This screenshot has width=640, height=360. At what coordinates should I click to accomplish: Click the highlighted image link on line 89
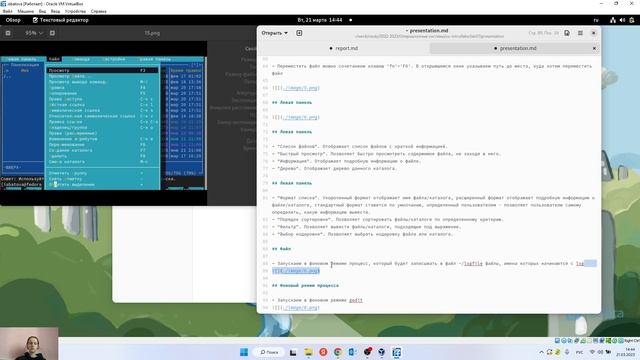click(x=296, y=271)
